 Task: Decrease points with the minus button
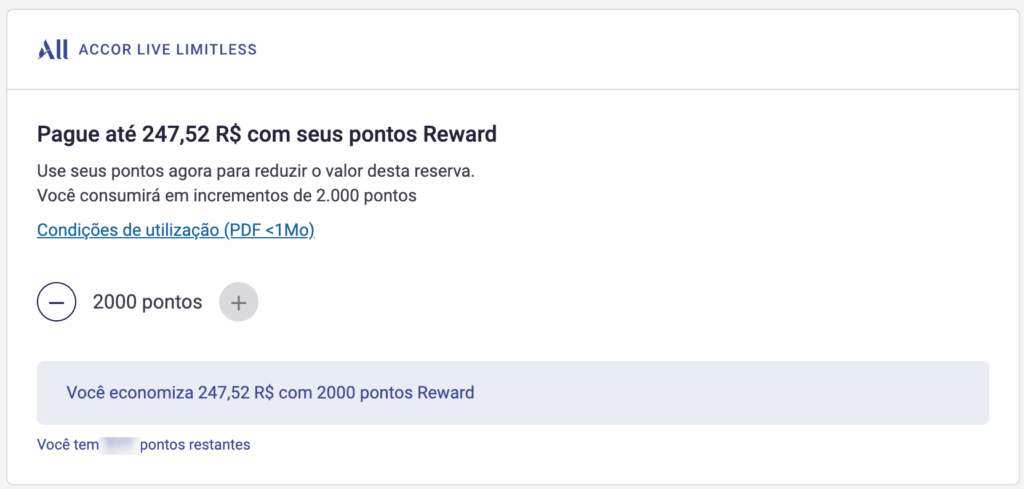(57, 301)
